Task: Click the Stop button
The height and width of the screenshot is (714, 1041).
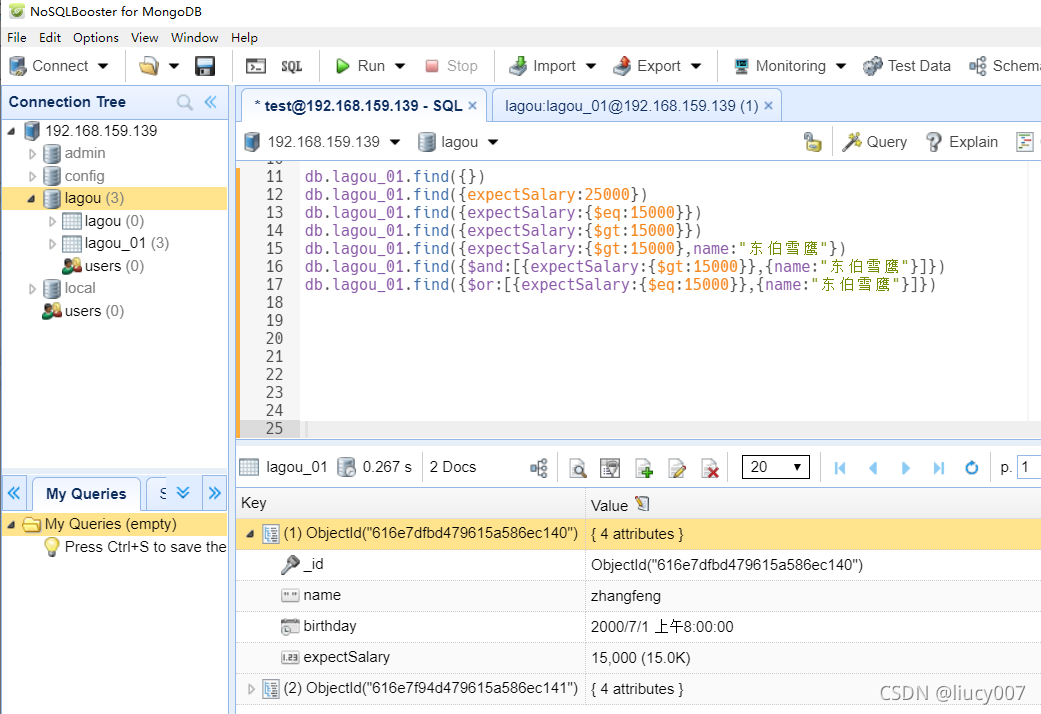Action: (x=451, y=66)
